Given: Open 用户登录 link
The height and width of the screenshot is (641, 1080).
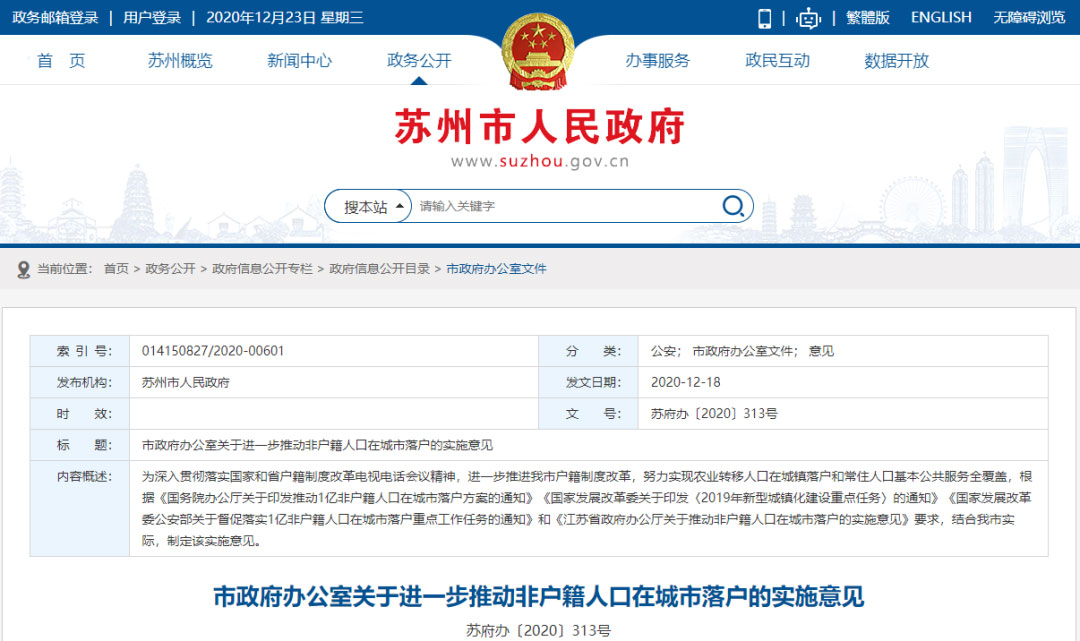Looking at the screenshot, I should pos(152,17).
